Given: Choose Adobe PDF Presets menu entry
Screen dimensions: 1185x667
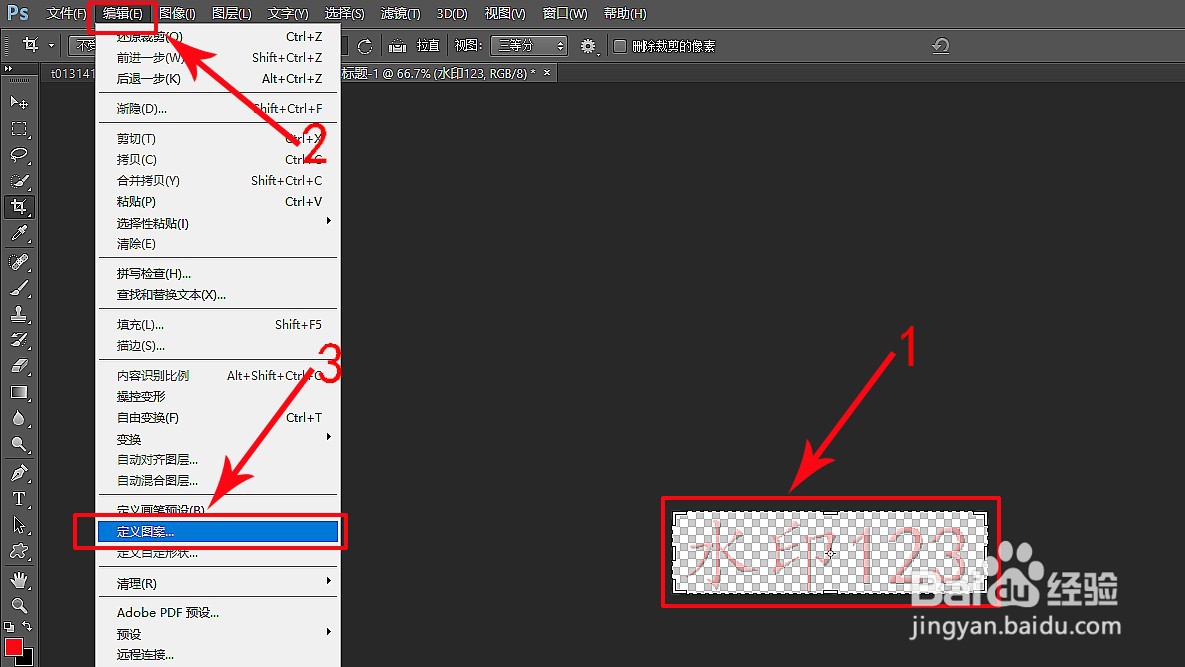Looking at the screenshot, I should 218,613.
